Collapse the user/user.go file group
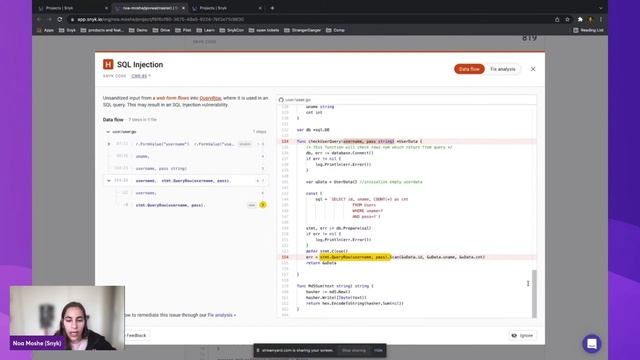The width and height of the screenshot is (640, 360). point(108,132)
